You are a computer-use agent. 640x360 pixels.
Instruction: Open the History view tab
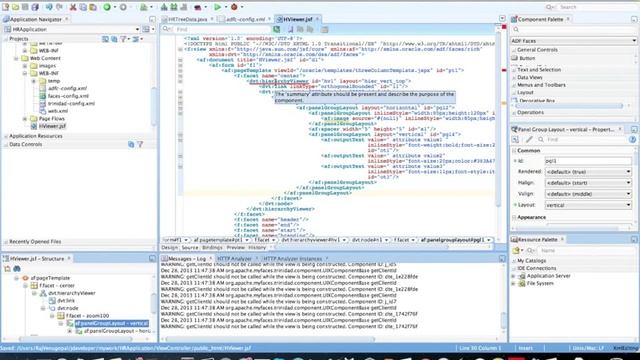(257, 248)
